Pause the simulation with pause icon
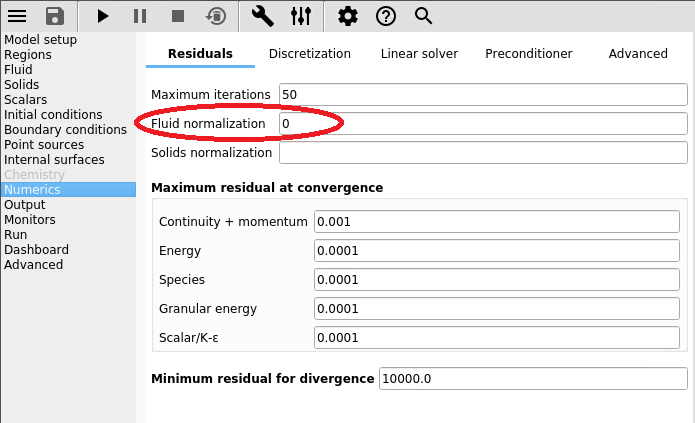695x423 pixels. coord(140,16)
